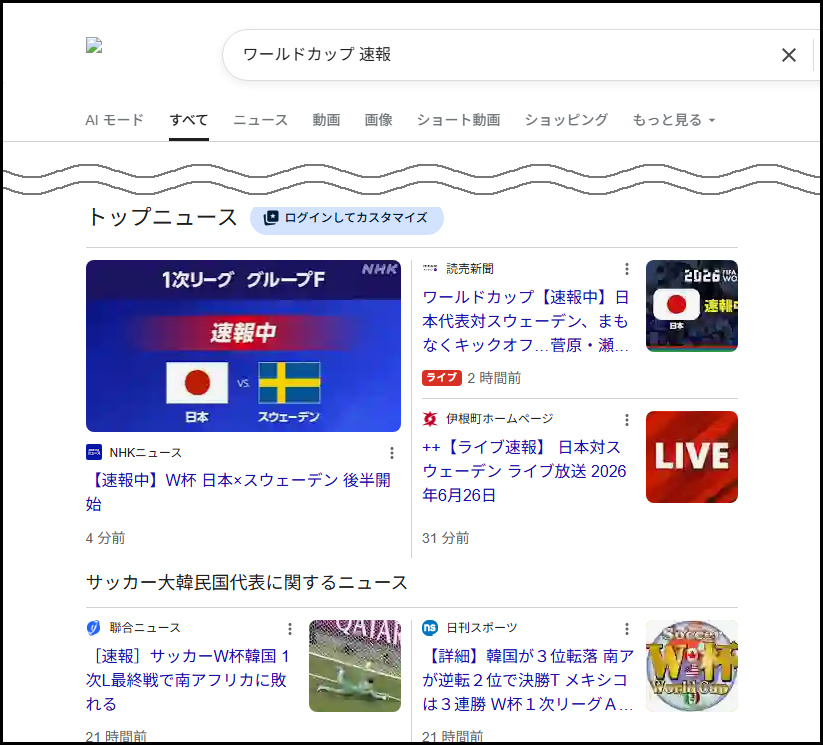Screen dimensions: 823x745
Task: Click the 聯合ニュース favicon
Action: [x=93, y=628]
